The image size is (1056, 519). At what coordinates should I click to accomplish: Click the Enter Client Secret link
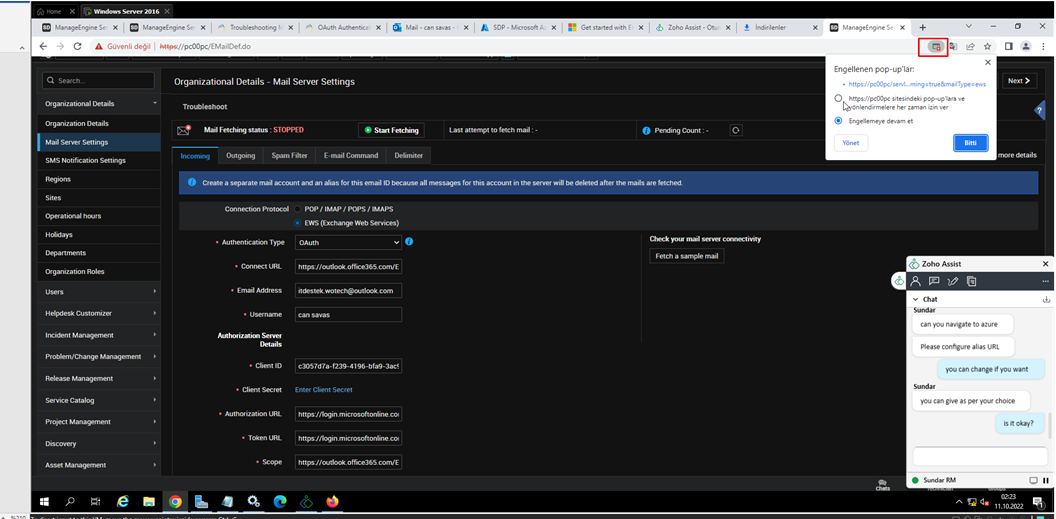(x=323, y=390)
